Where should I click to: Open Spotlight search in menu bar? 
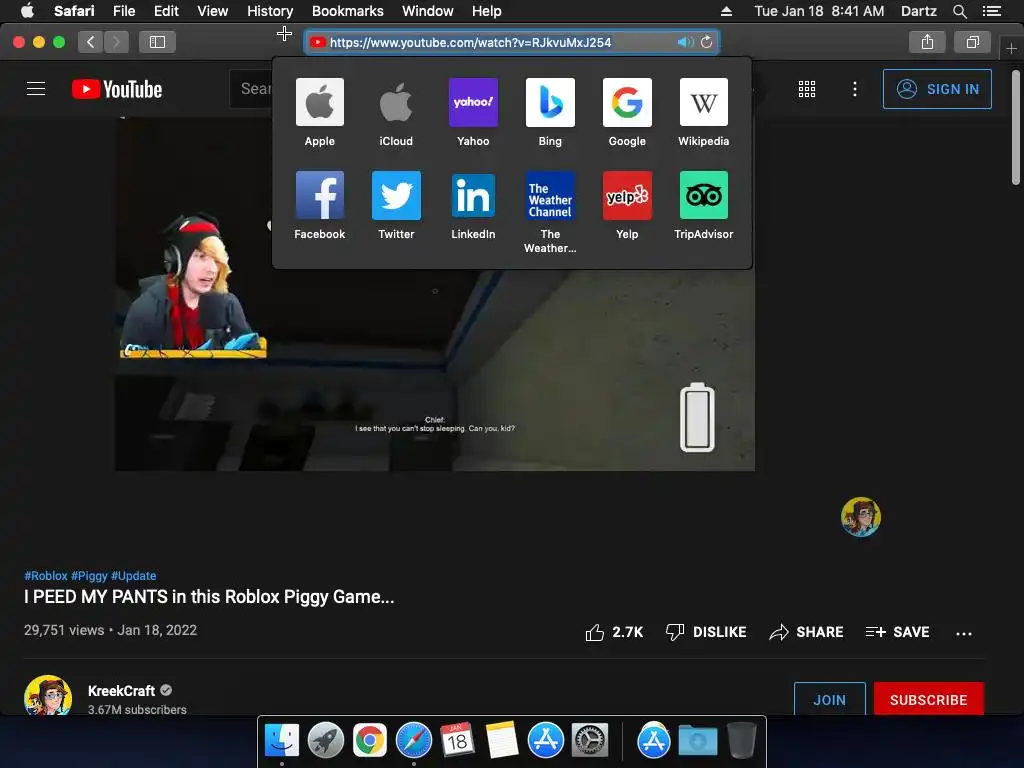click(959, 11)
